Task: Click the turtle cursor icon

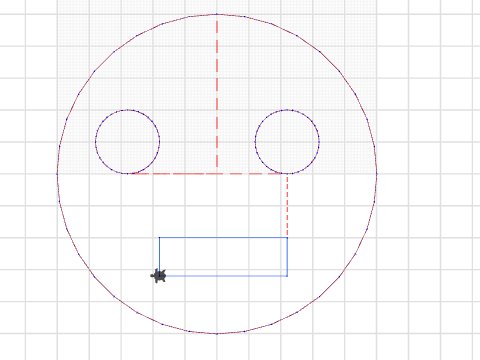Action: (x=159, y=276)
